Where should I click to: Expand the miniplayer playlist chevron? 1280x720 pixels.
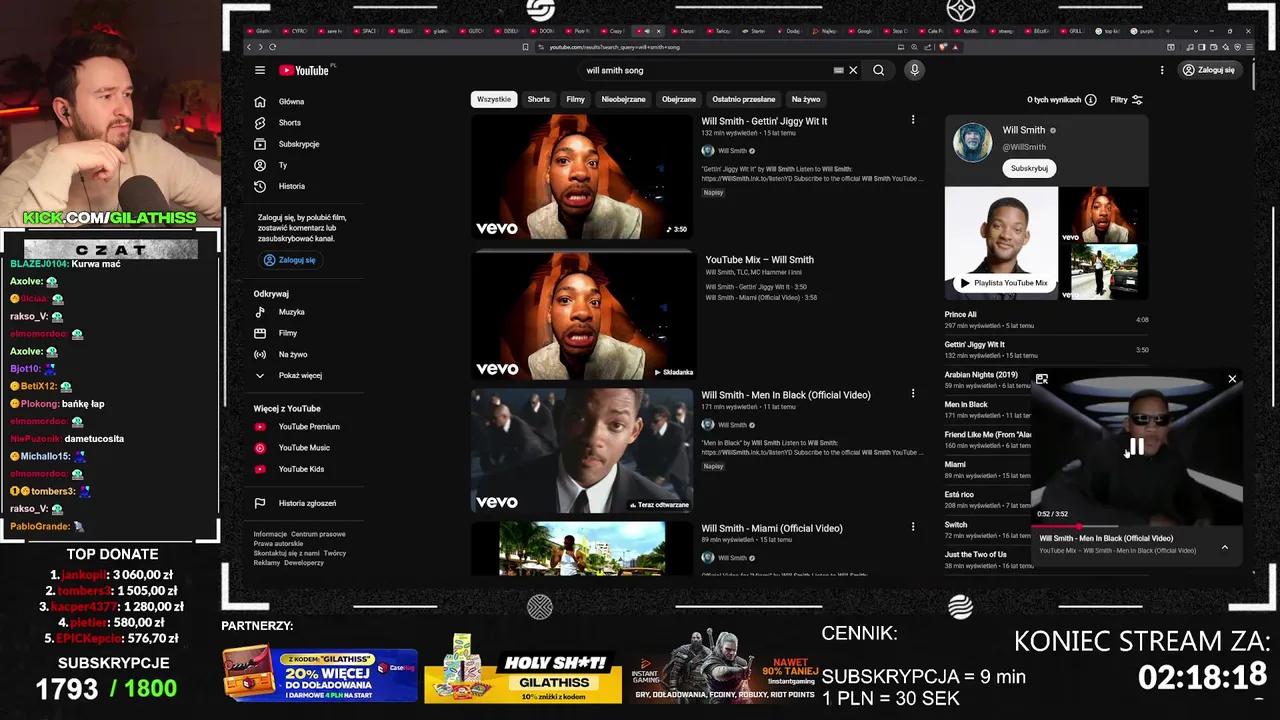[x=1224, y=547]
